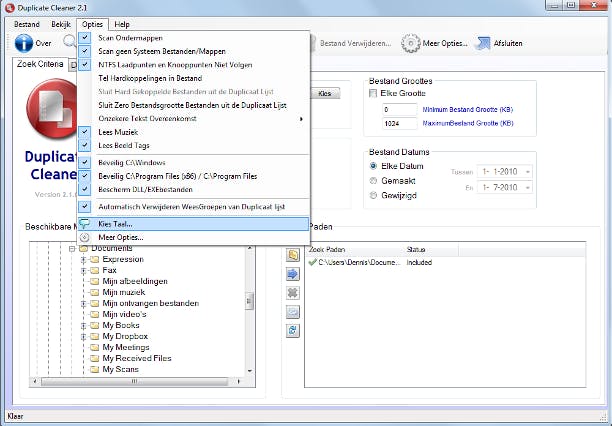
Task: Select the Gemaakt date radio button
Action: coord(373,181)
